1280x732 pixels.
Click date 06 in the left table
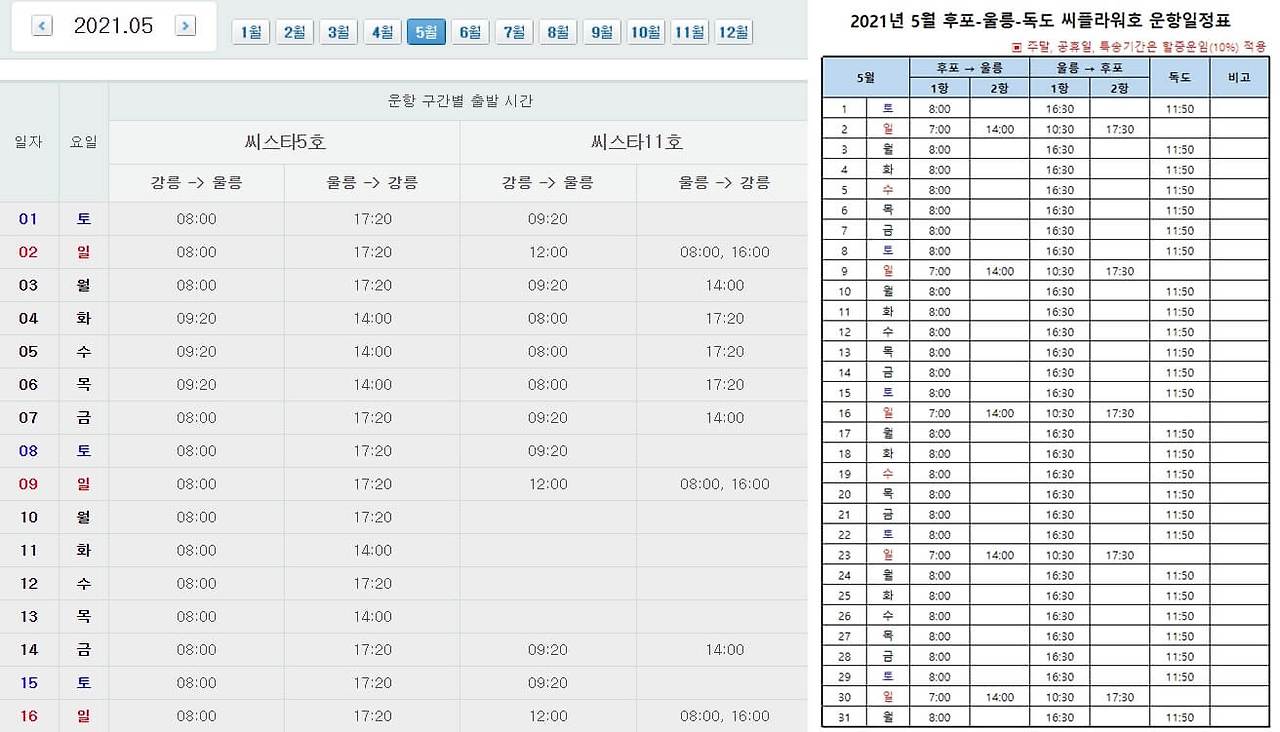tap(28, 384)
